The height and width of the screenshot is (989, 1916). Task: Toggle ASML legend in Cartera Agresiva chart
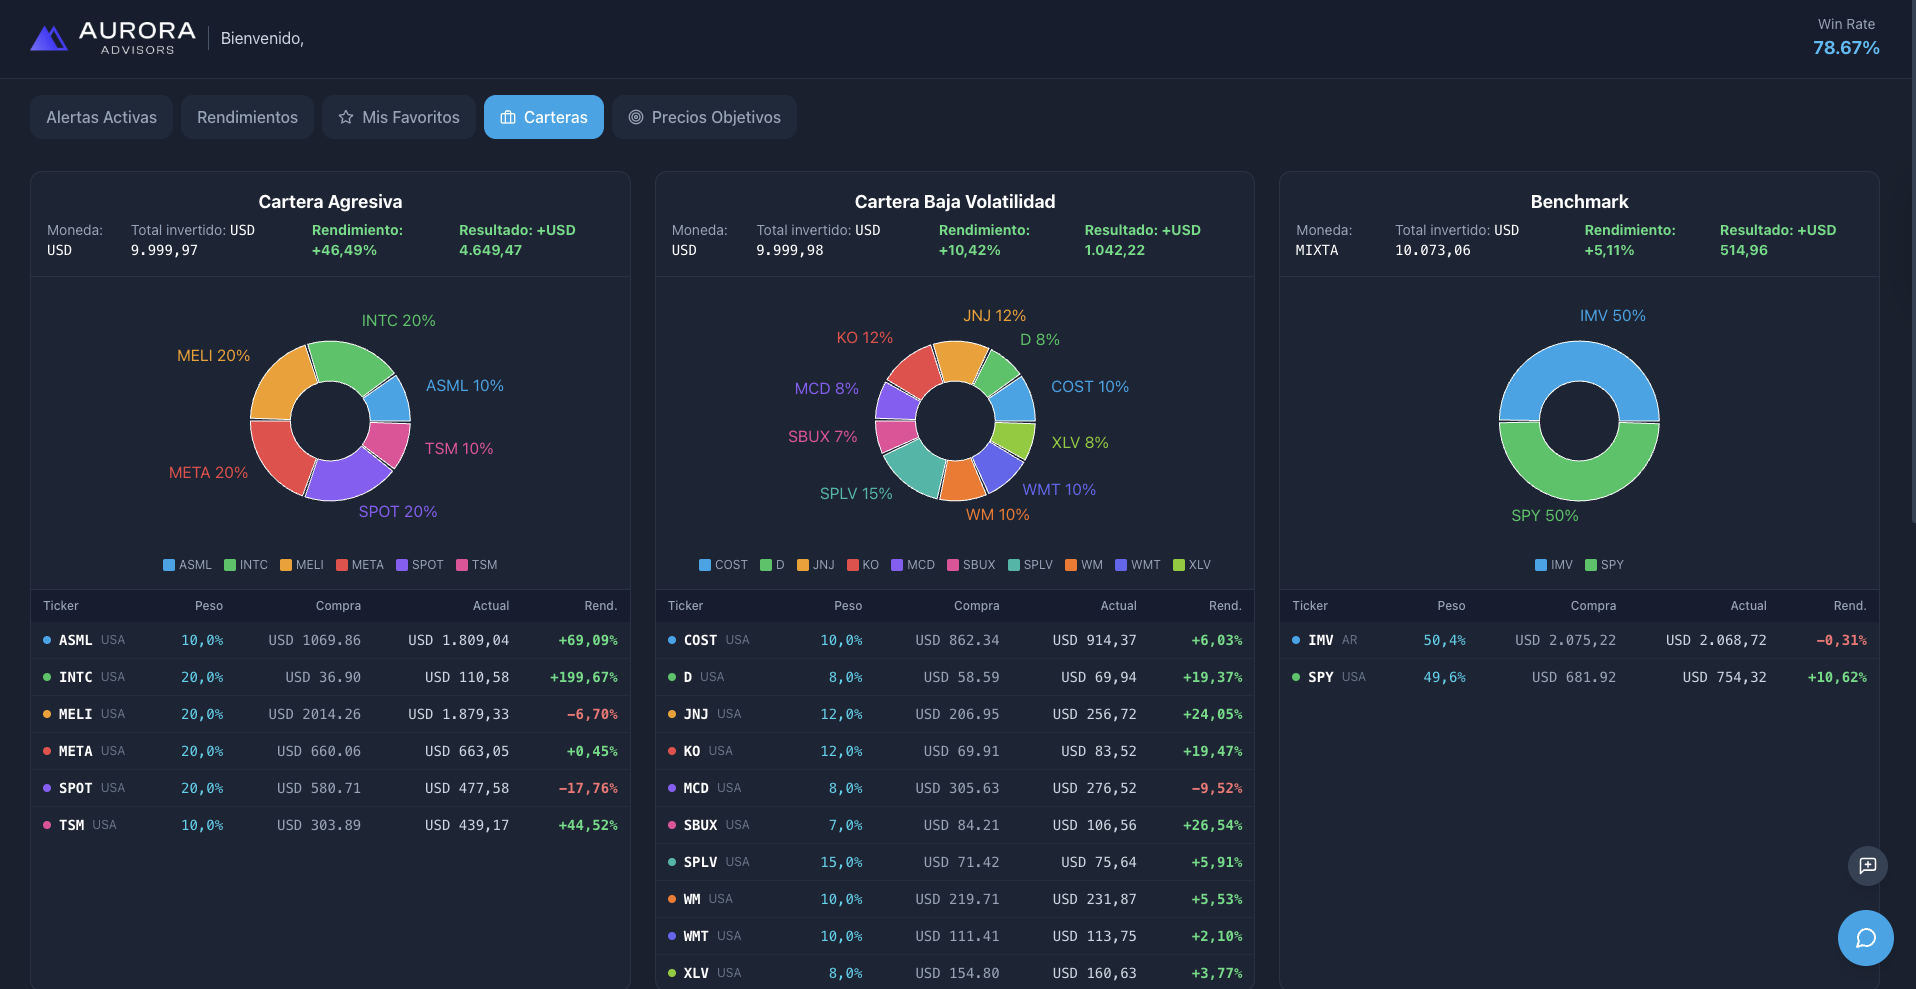click(187, 565)
